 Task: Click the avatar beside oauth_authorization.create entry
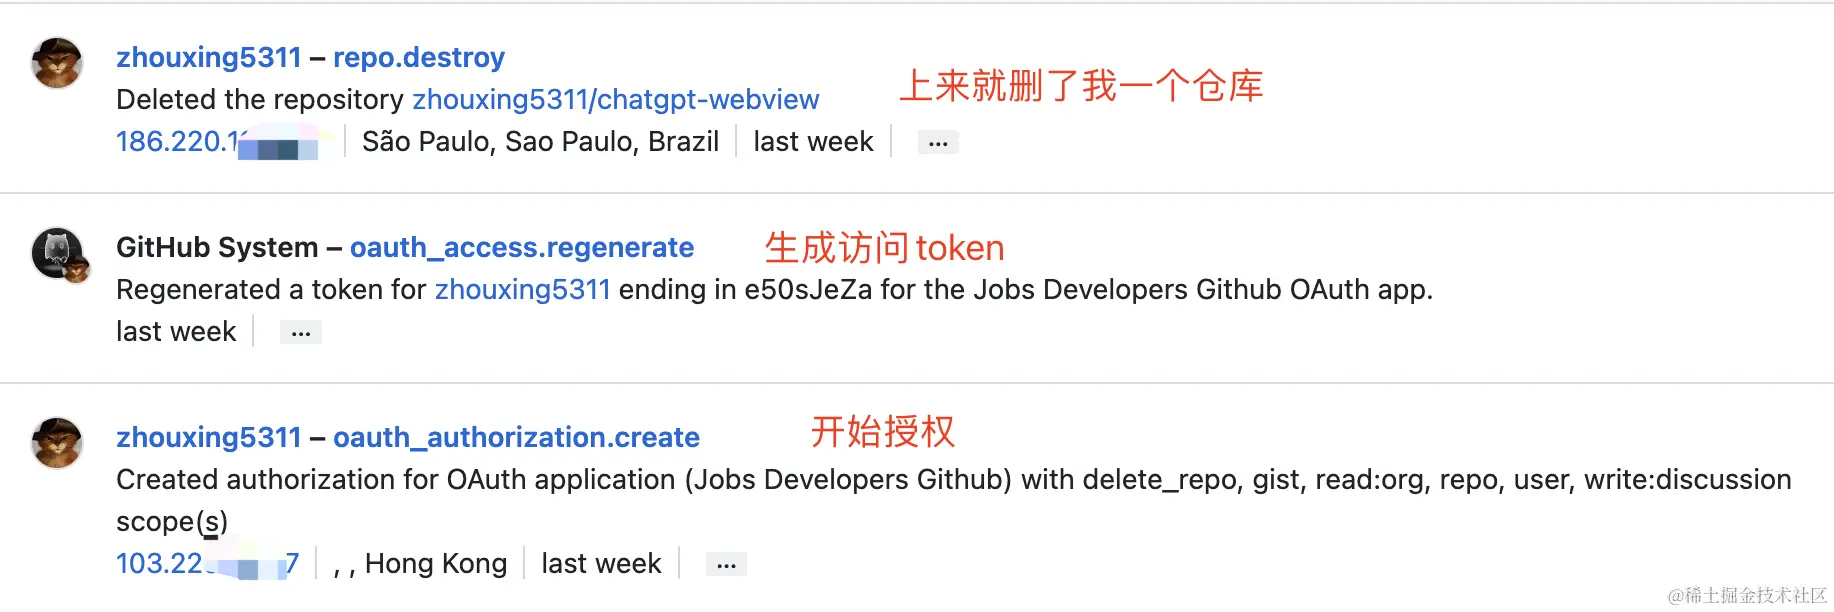[57, 443]
